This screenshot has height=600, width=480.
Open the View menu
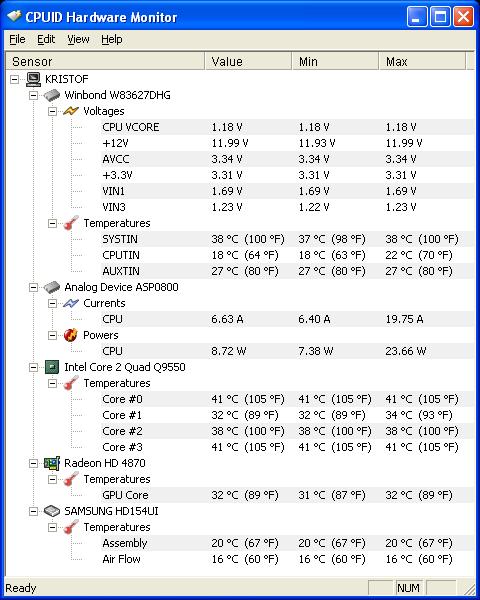point(78,39)
